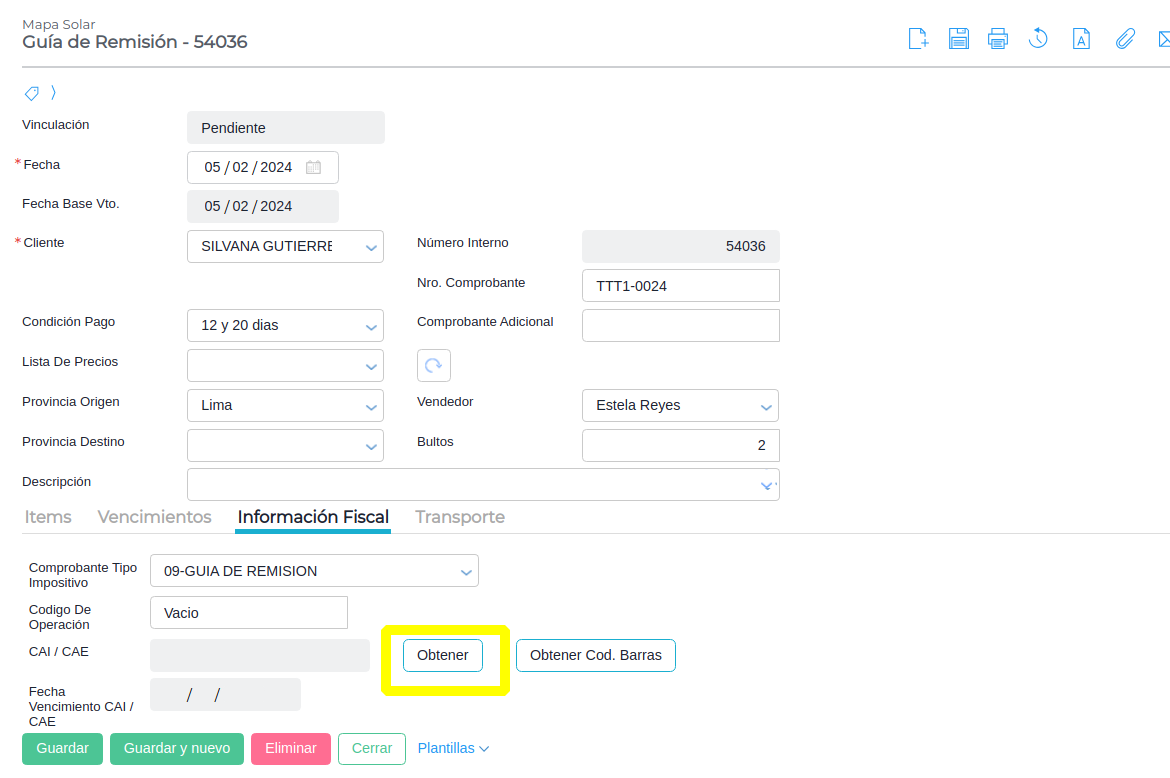The image size is (1170, 778).
Task: Click the floppy disk save icon
Action: point(958,39)
